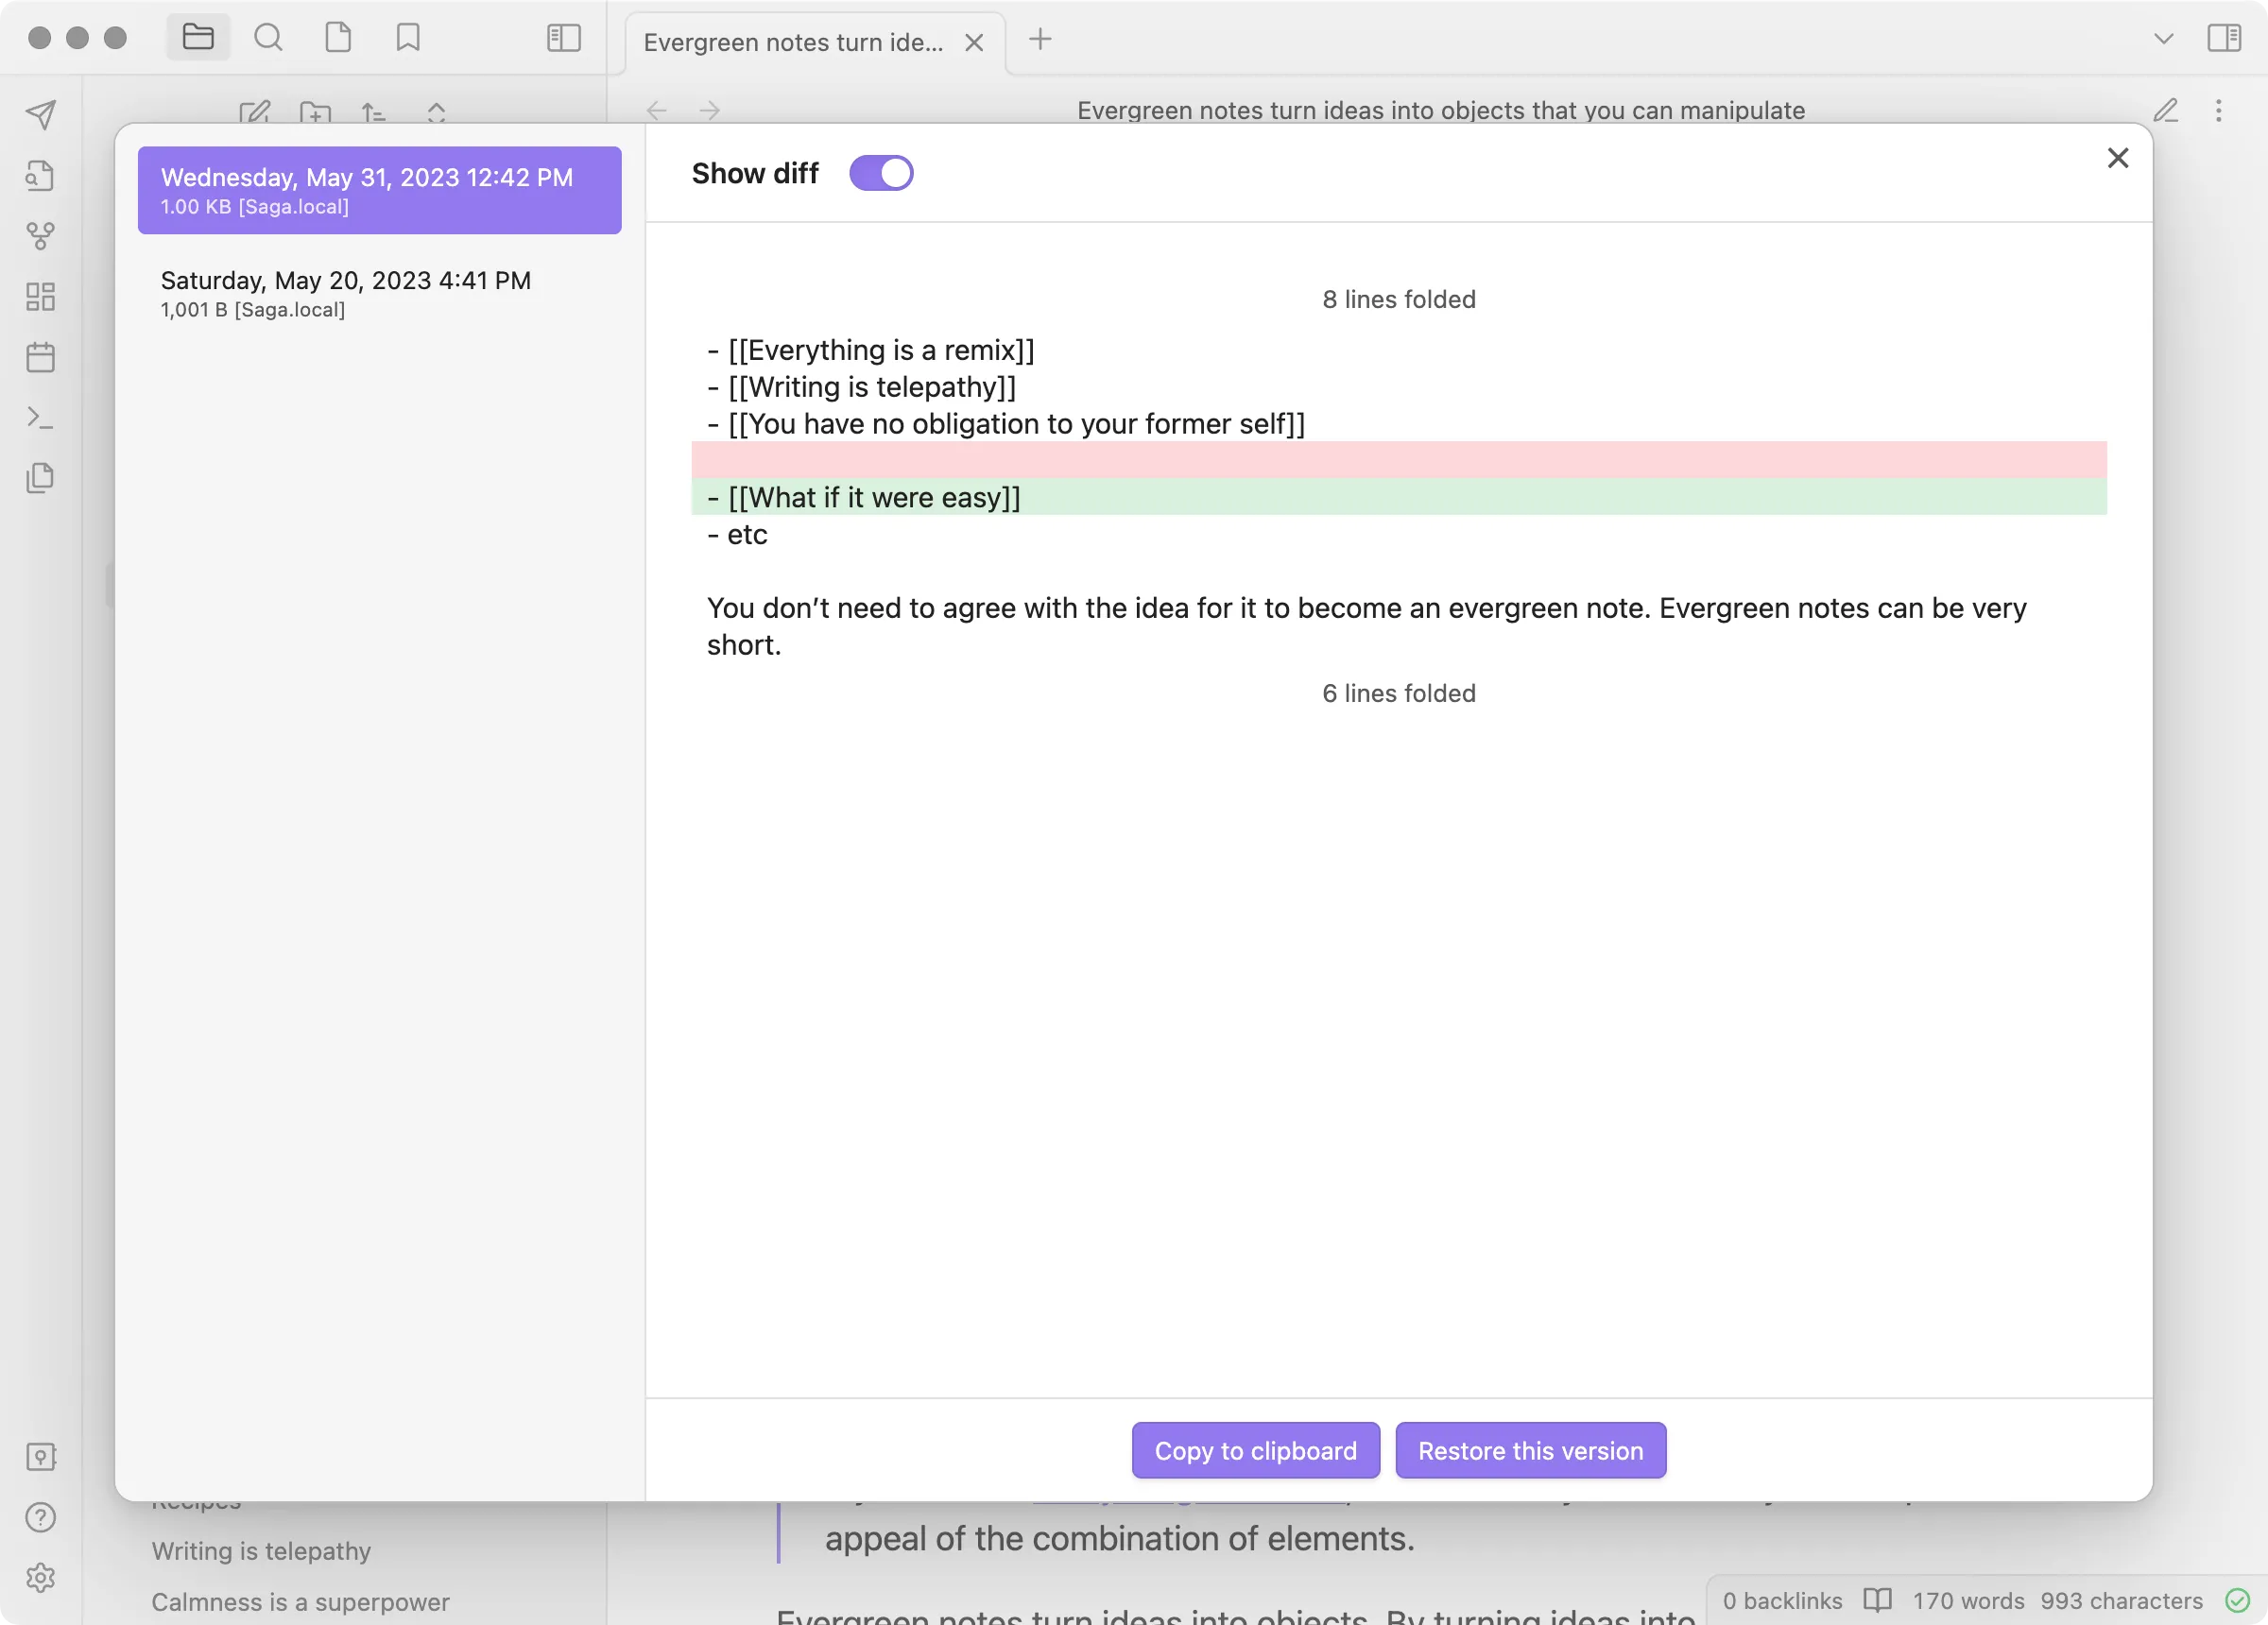The width and height of the screenshot is (2268, 1625).
Task: Open the search icon in the top toolbar
Action: (268, 38)
